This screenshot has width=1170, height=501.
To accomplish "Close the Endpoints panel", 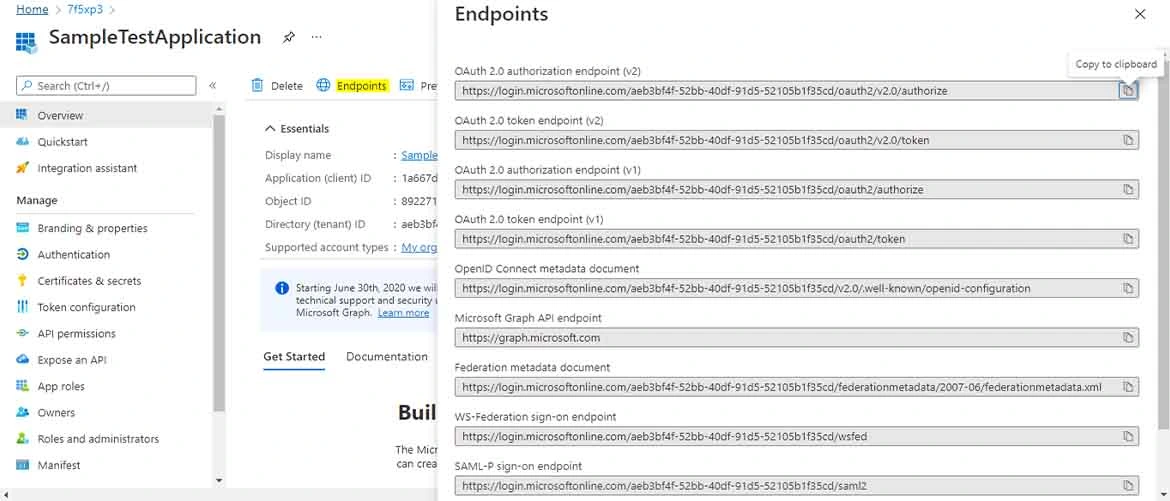I will coord(1139,14).
